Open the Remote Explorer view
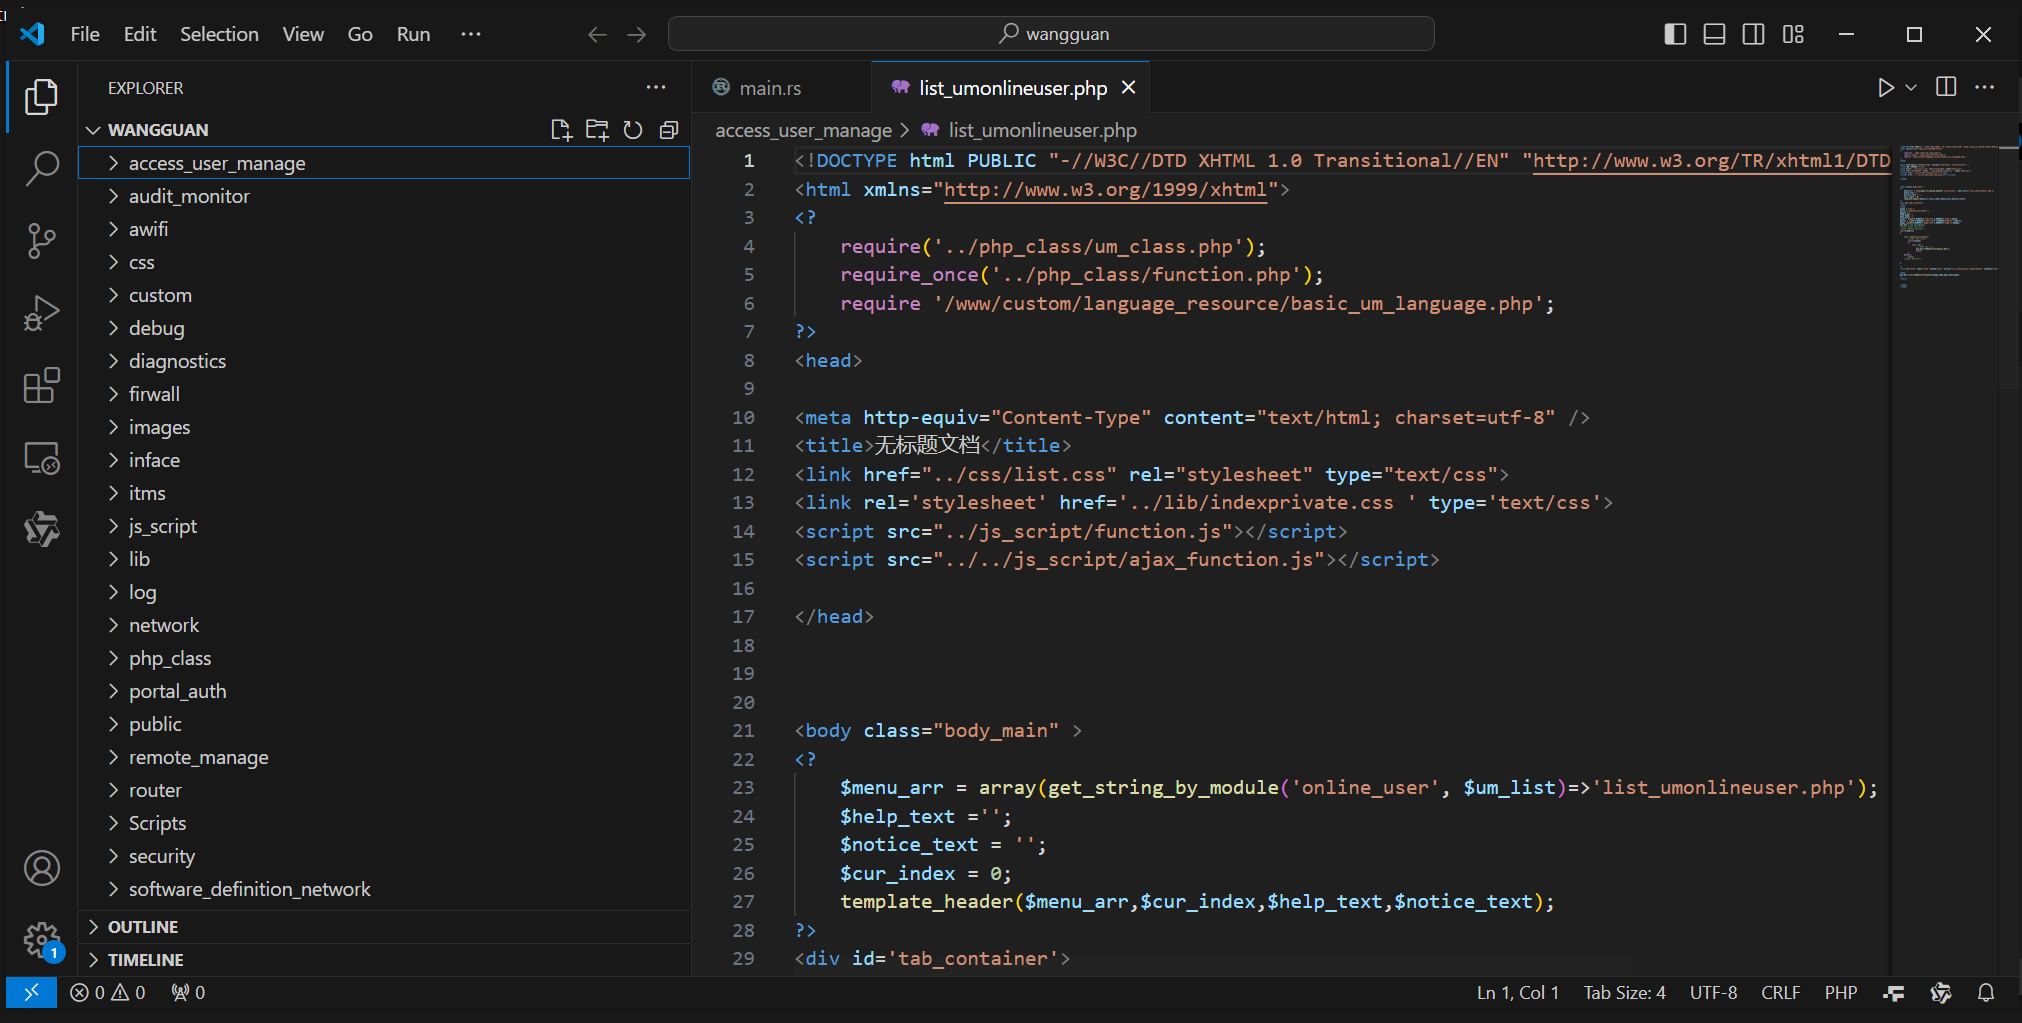 click(41, 458)
